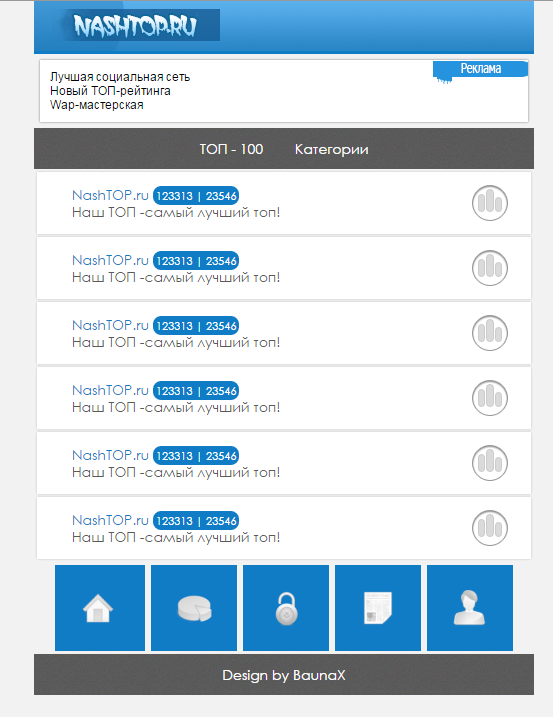Screen dimensions: 553x717
Task: Open link Лучшая социальная сеть
Action: pyautogui.click(x=120, y=77)
